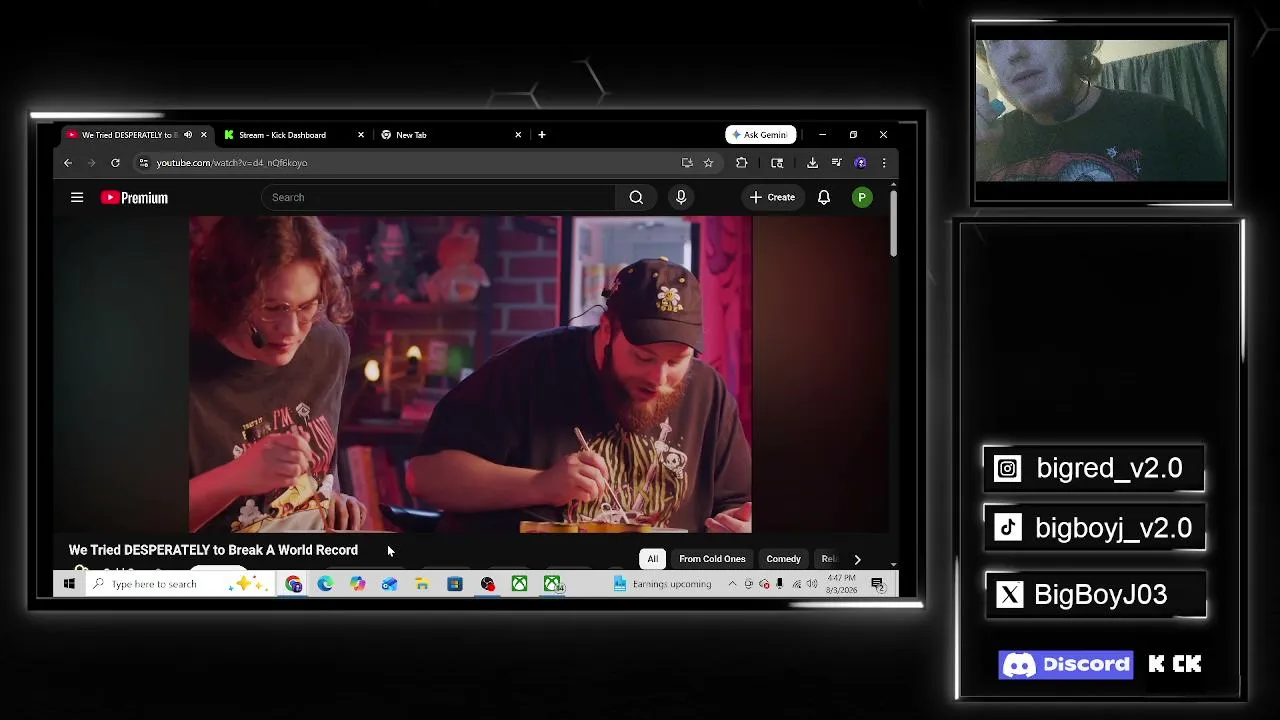
Task: Switch to the Stream - Kick Dashboard tab
Action: tap(292, 135)
